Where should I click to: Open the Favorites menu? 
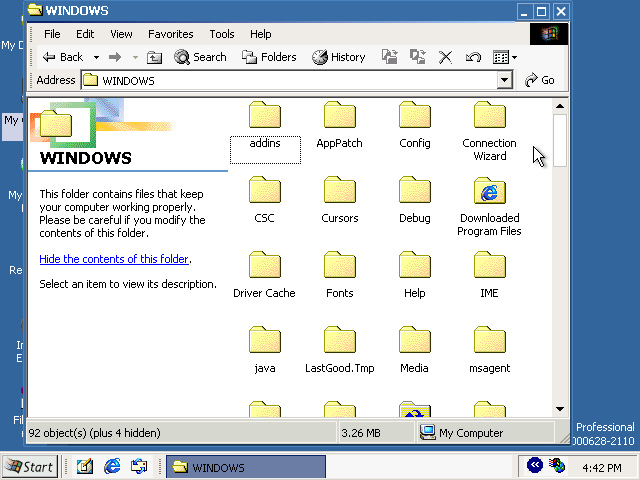point(171,34)
